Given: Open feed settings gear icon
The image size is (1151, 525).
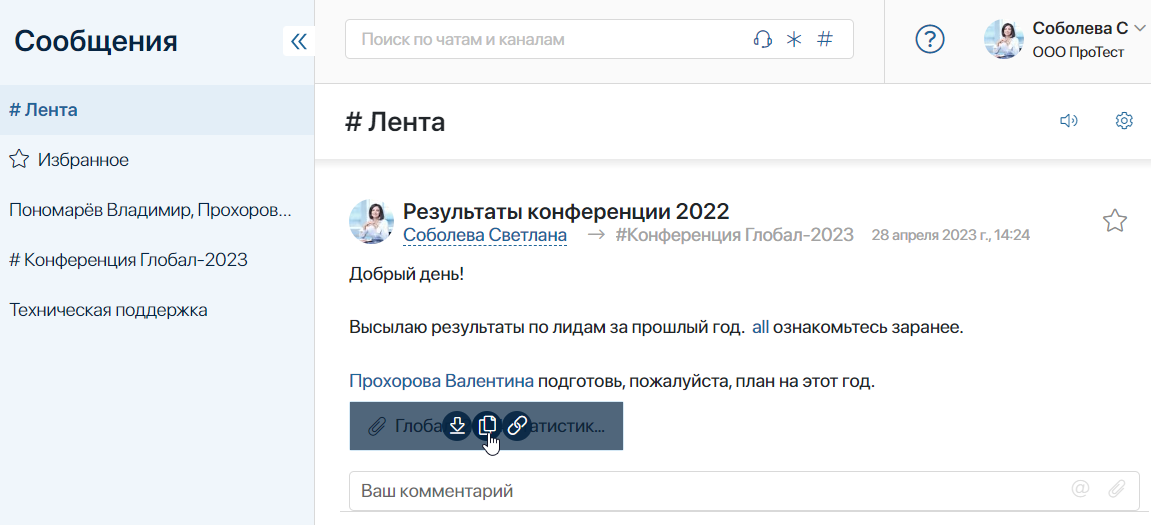Looking at the screenshot, I should tap(1125, 120).
